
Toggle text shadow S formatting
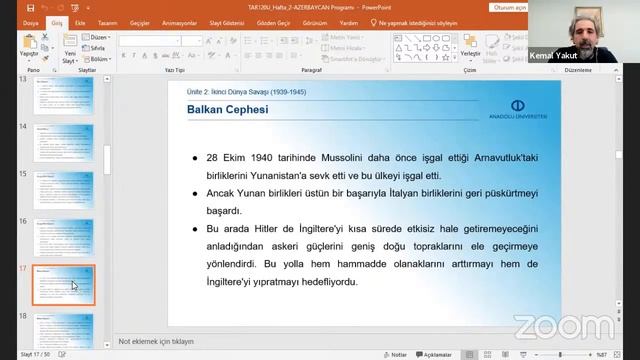coord(155,56)
